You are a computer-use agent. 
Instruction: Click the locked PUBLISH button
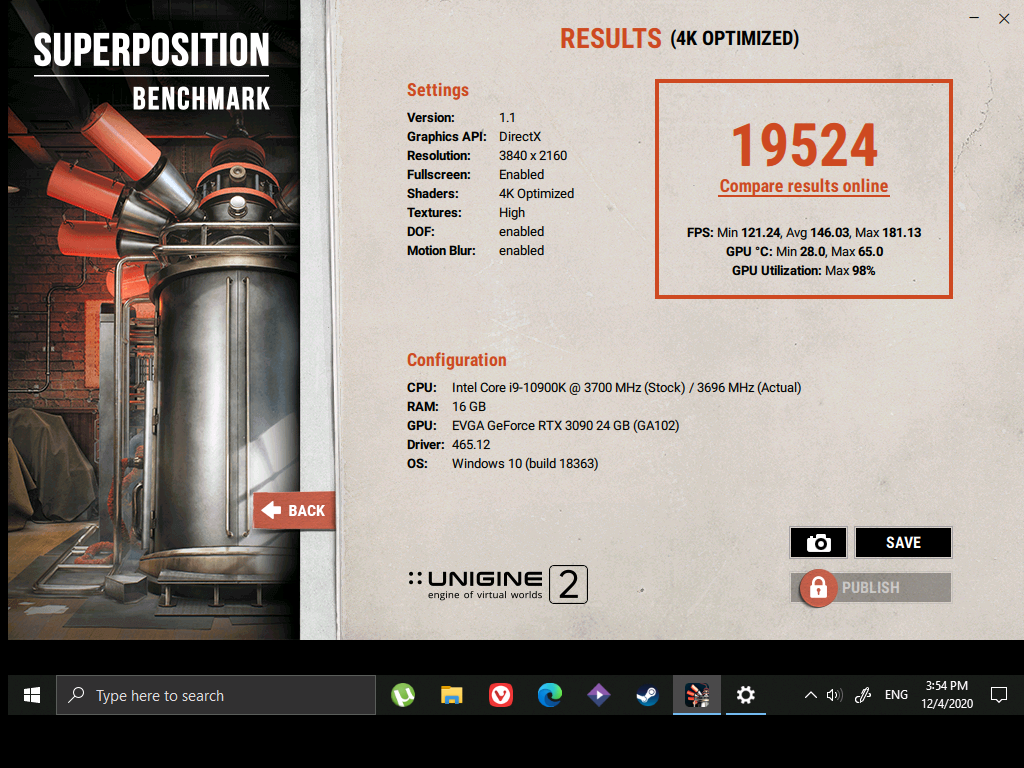pos(871,588)
